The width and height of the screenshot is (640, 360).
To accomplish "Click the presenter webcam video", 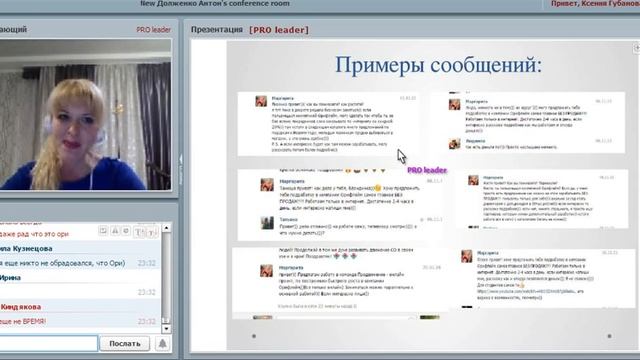I will (x=85, y=115).
